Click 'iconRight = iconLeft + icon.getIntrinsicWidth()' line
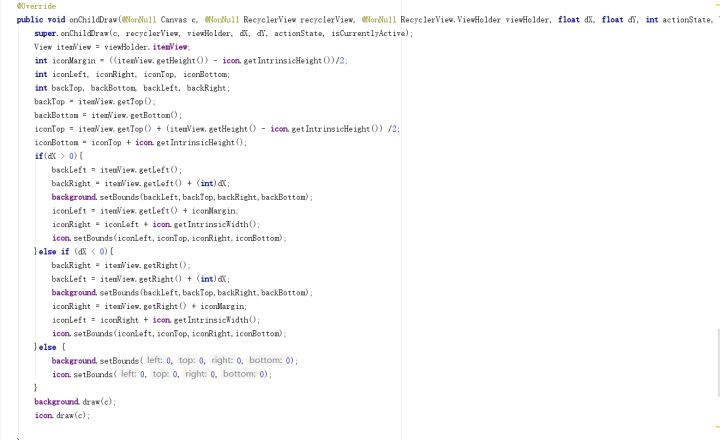This screenshot has height=440, width=720. click(156, 224)
